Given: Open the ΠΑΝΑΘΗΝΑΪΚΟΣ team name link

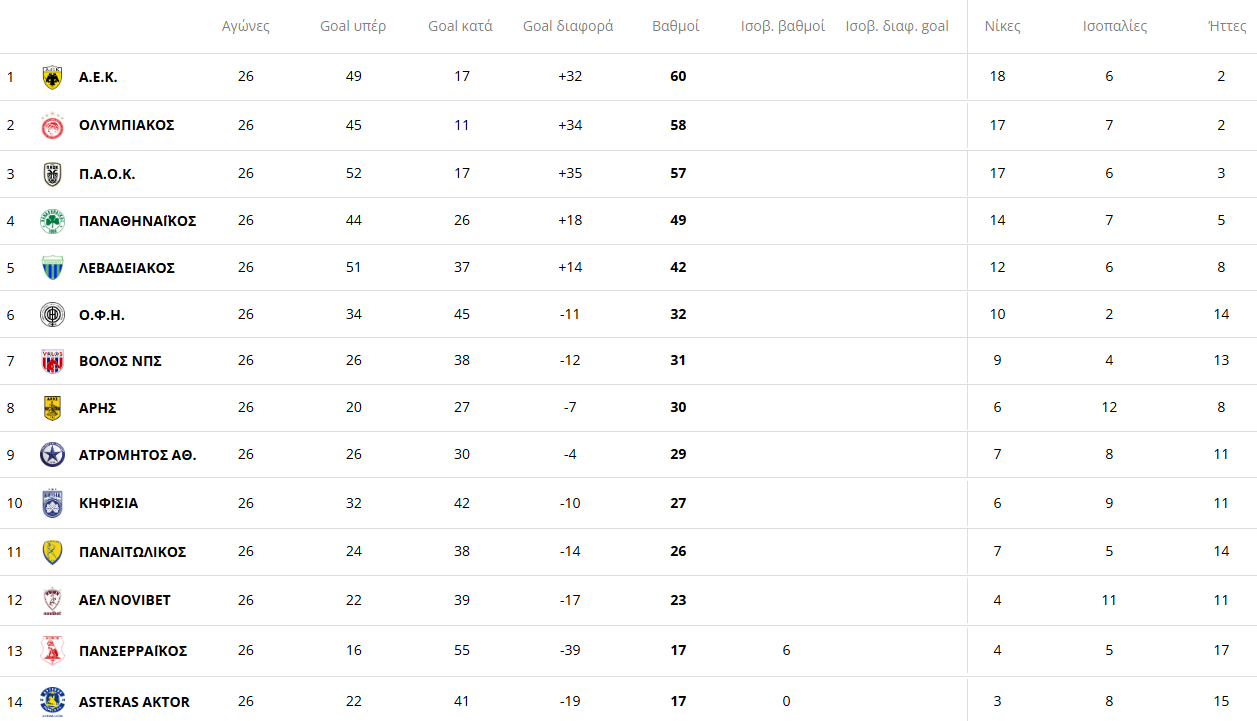Looking at the screenshot, I should 137,221.
